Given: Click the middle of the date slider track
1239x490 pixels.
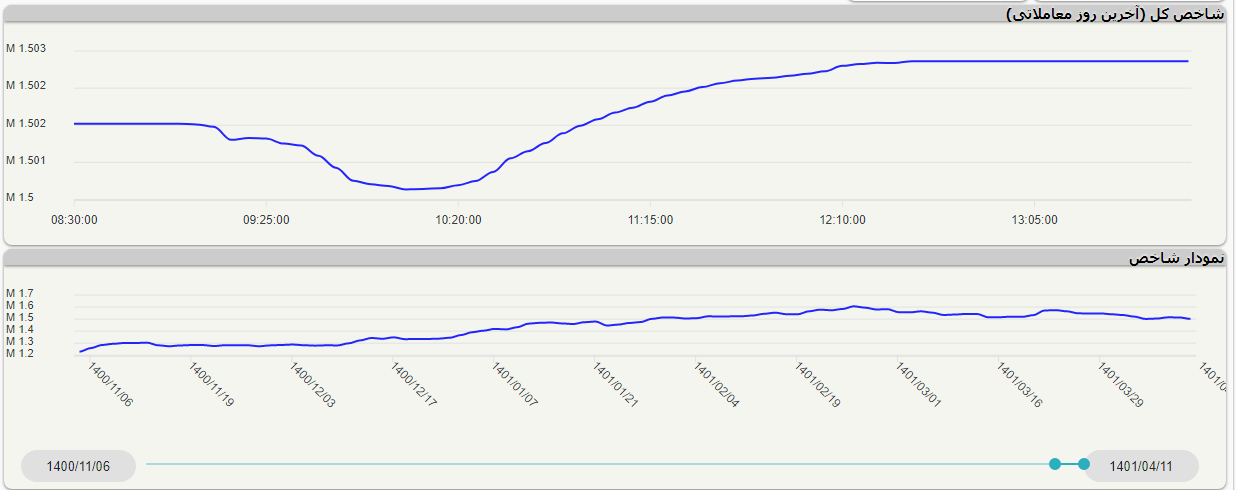Looking at the screenshot, I should (x=600, y=464).
